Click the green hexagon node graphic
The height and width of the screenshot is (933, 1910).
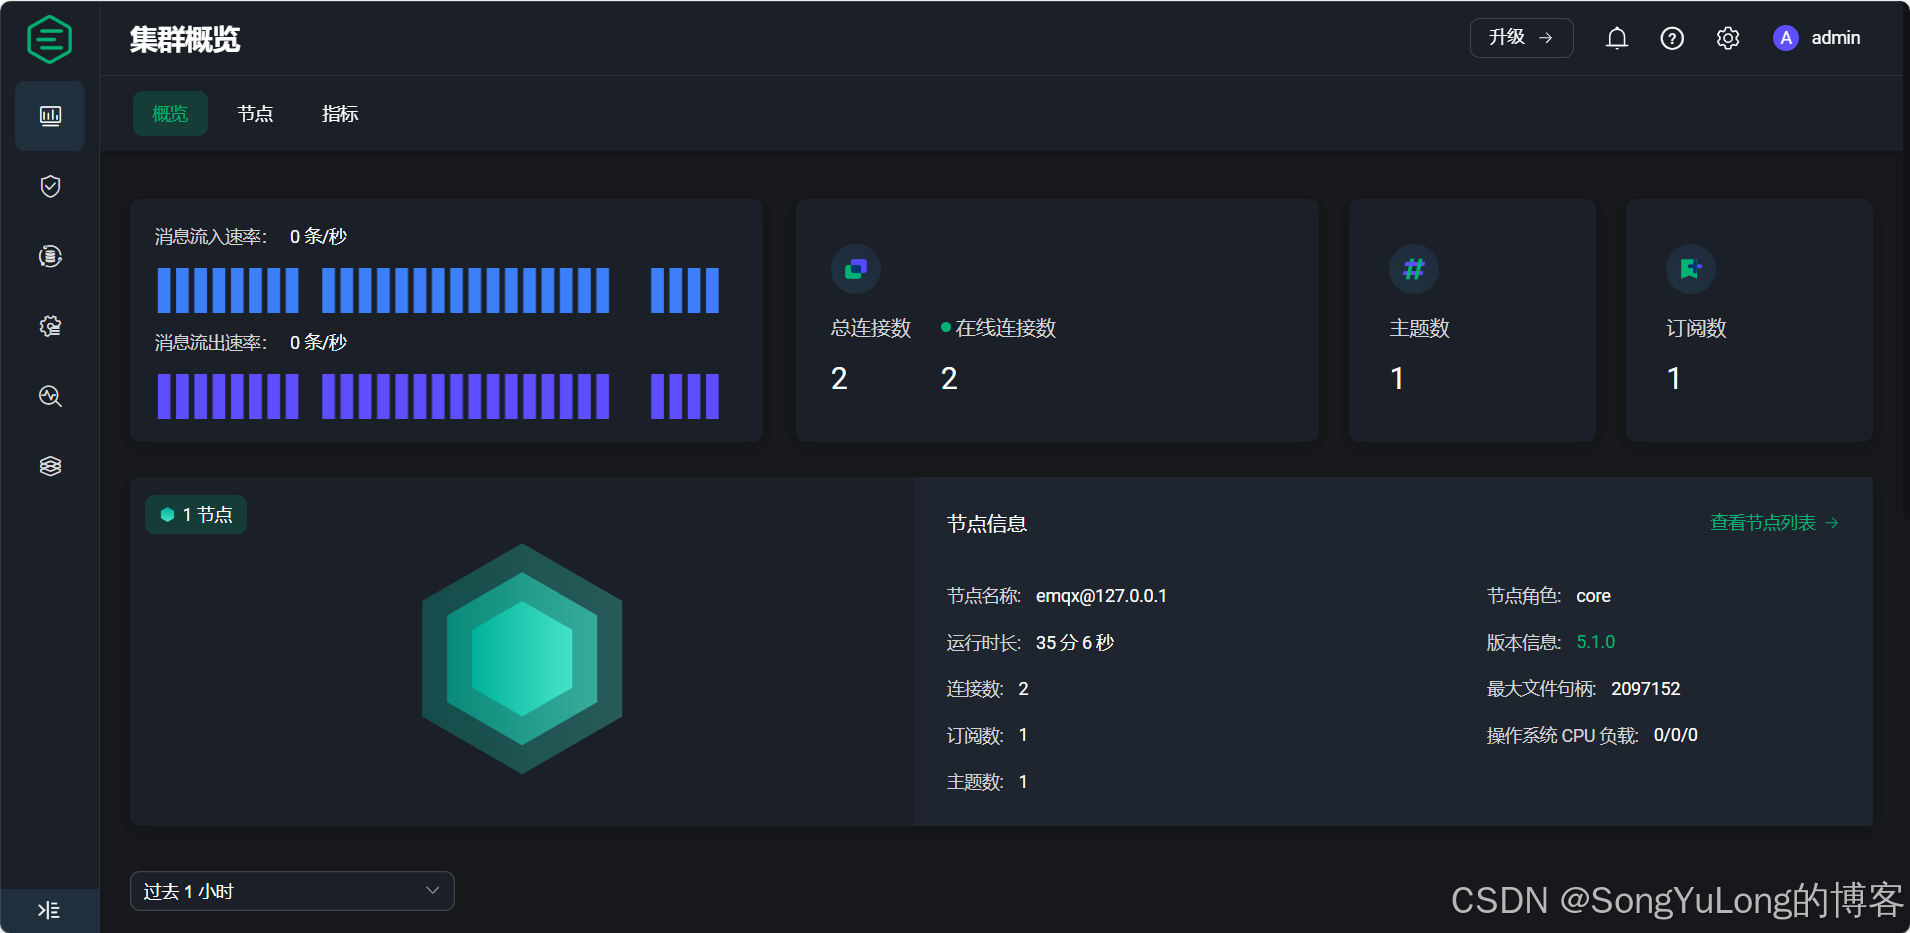522,658
